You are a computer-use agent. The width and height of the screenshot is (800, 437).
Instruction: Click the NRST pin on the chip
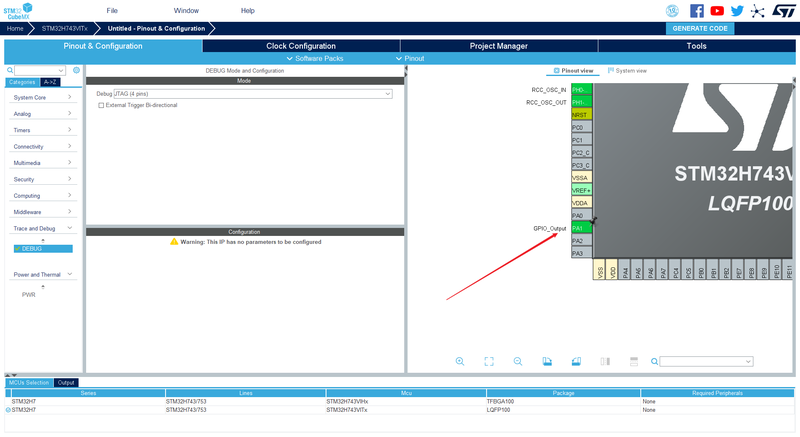click(581, 115)
